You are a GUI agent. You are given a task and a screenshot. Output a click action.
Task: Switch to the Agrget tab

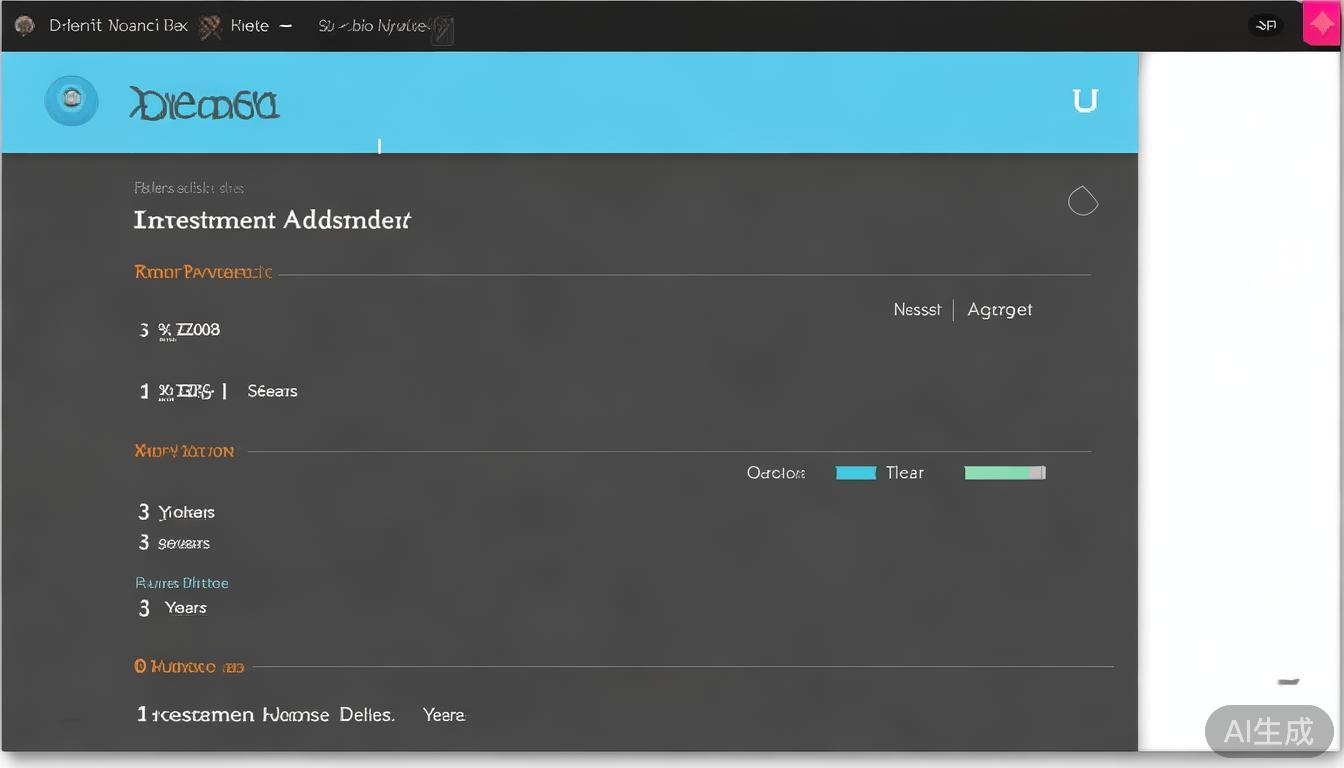pyautogui.click(x=999, y=310)
